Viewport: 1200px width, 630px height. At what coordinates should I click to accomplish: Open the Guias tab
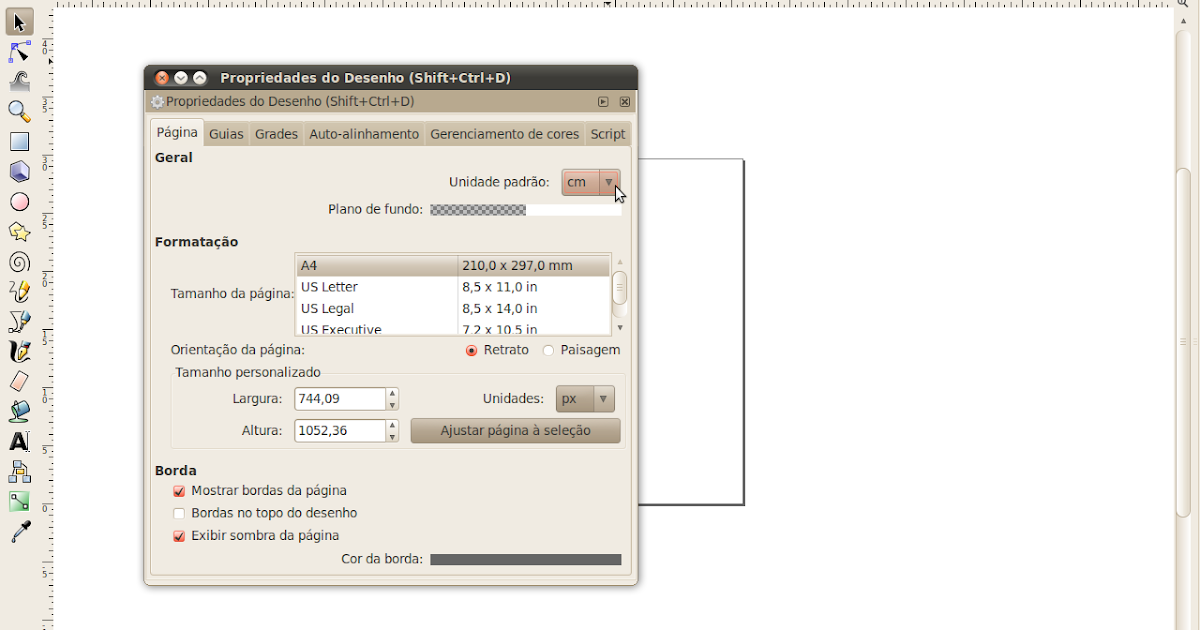[226, 134]
